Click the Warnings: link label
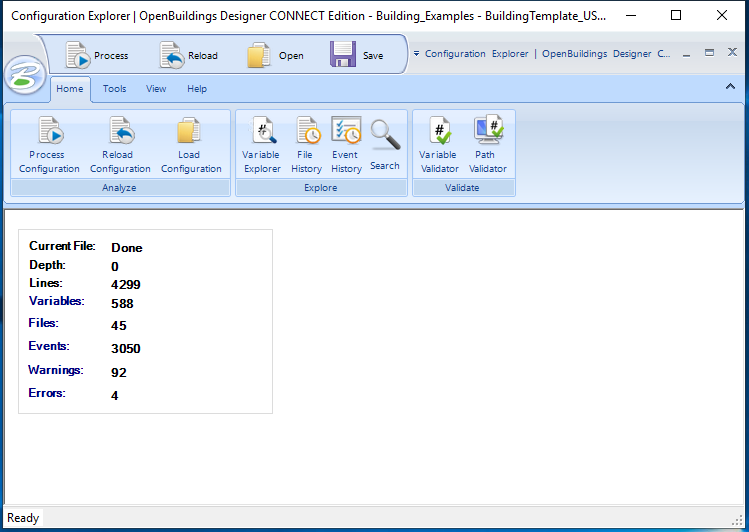 click(56, 370)
